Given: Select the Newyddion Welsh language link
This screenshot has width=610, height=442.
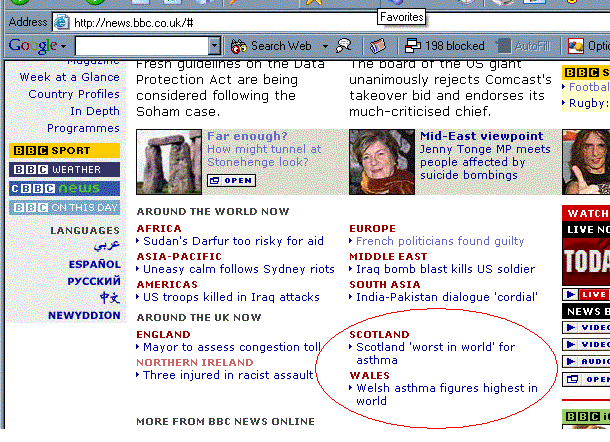Looking at the screenshot, I should 84,315.
